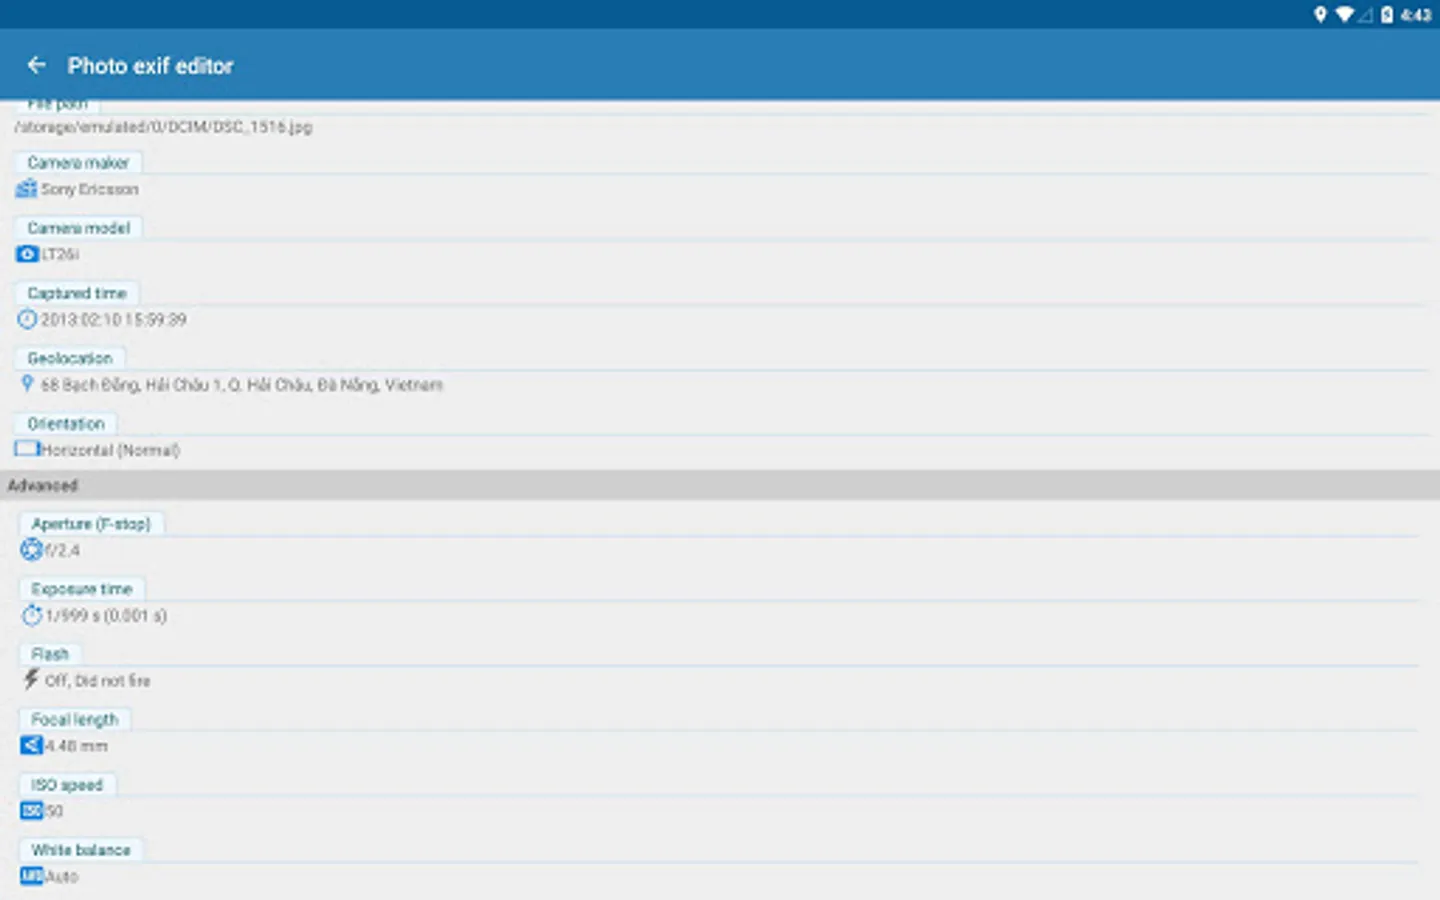Image resolution: width=1440 pixels, height=900 pixels.
Task: Edit the ISO speed value 50
Action: [53, 811]
